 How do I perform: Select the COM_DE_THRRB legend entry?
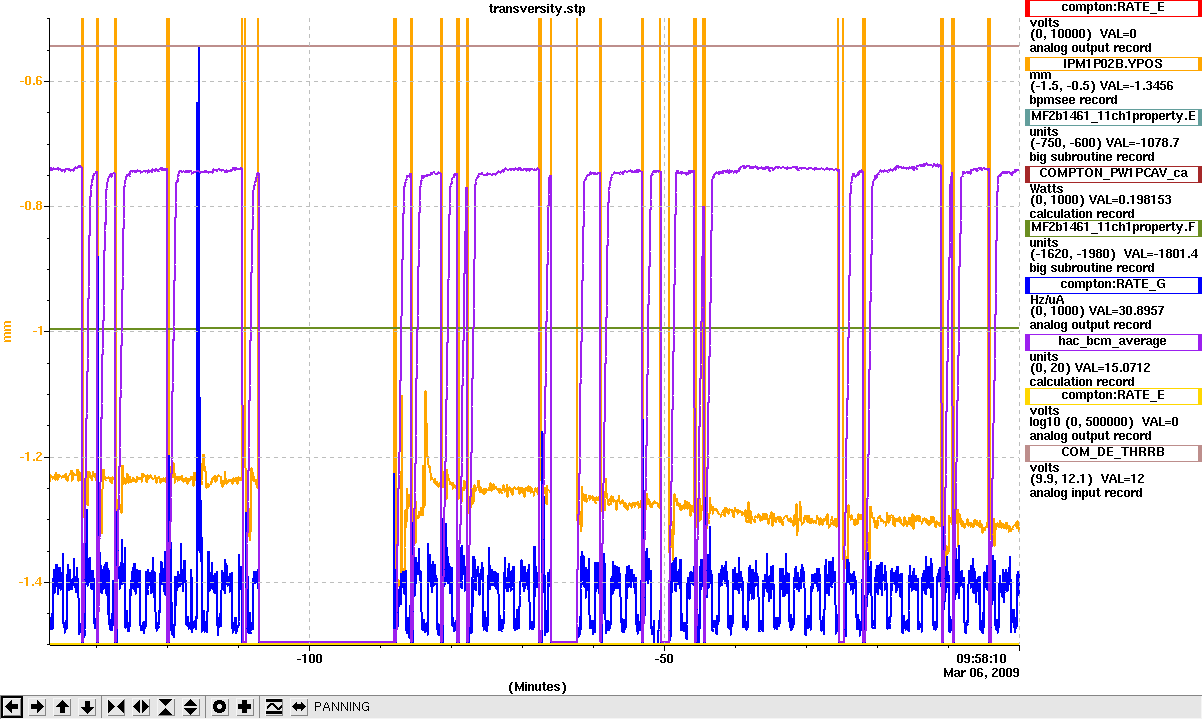(1113, 452)
